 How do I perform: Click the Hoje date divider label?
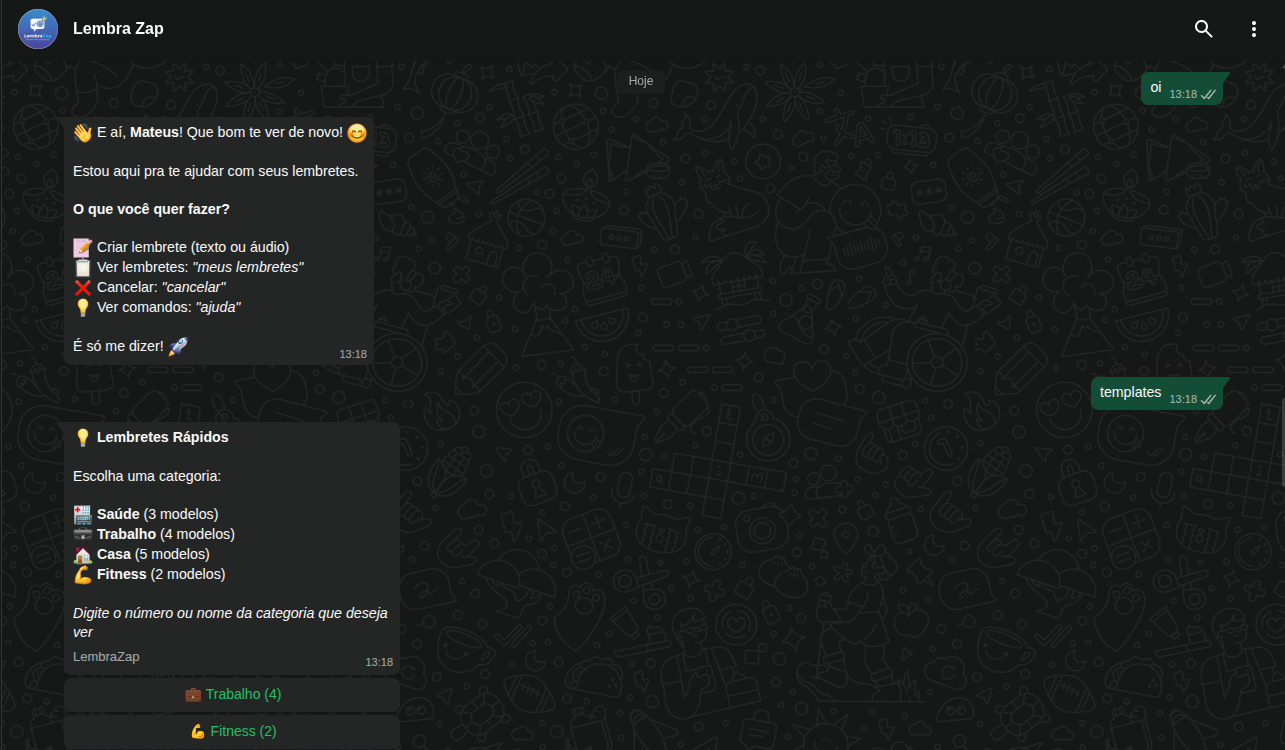640,80
